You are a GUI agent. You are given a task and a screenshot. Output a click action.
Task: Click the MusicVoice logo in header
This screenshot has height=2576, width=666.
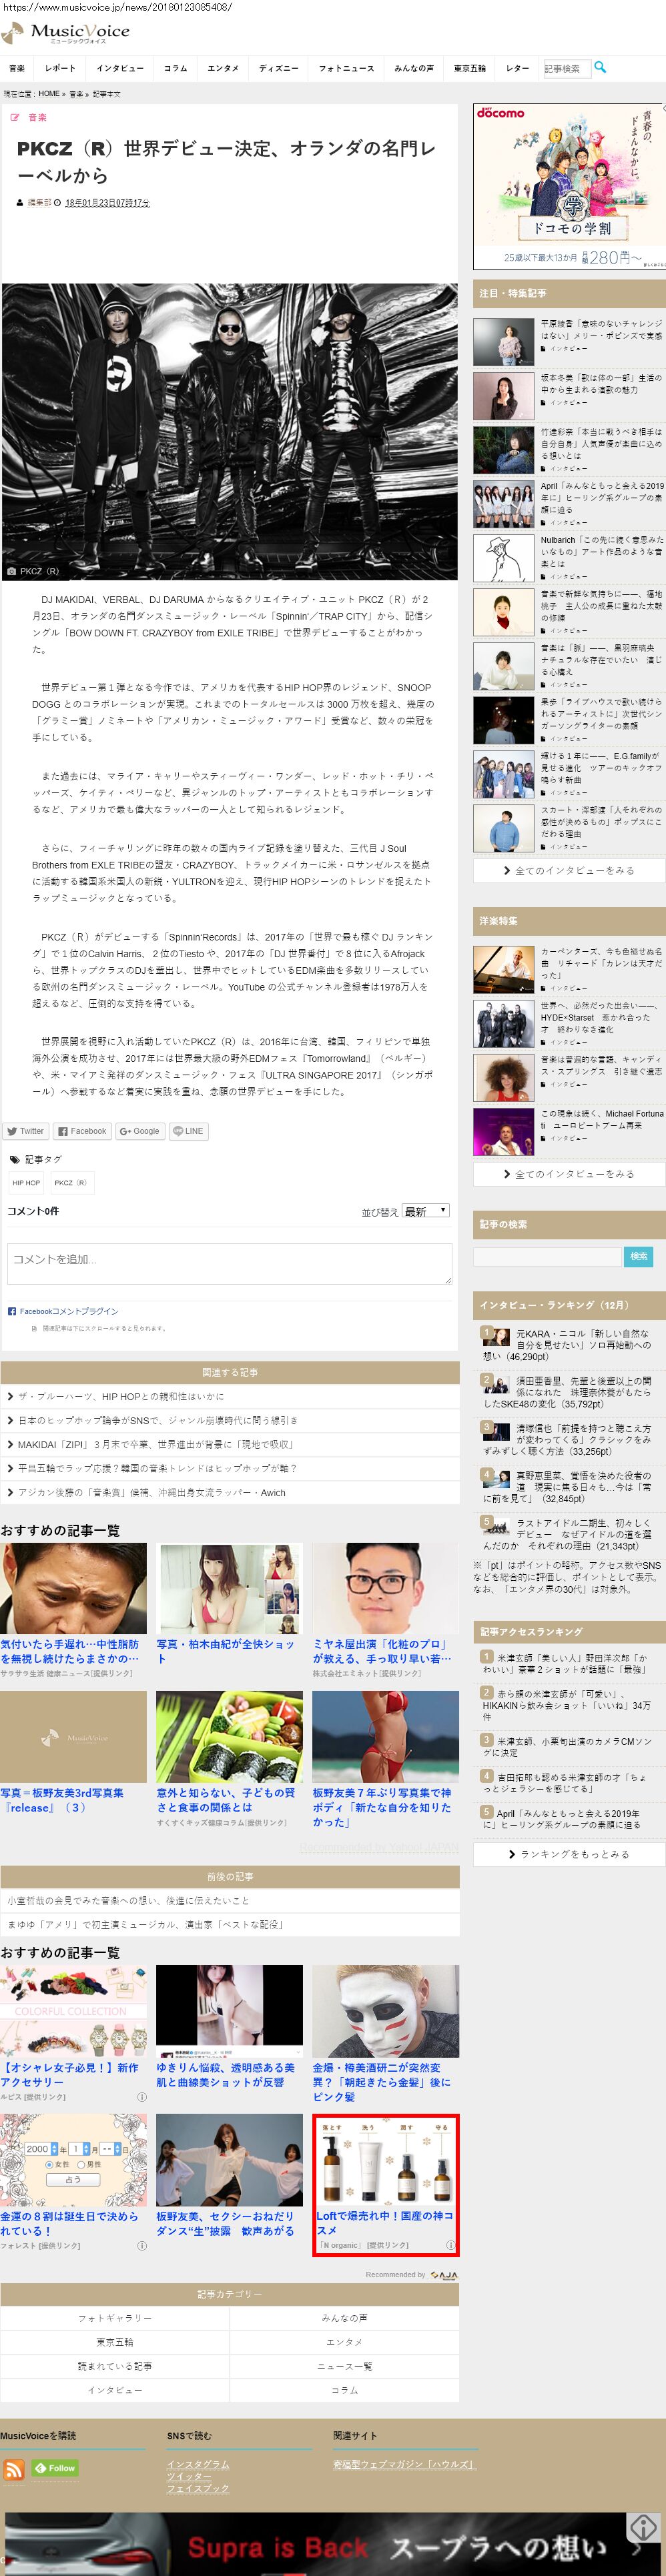pos(66,33)
